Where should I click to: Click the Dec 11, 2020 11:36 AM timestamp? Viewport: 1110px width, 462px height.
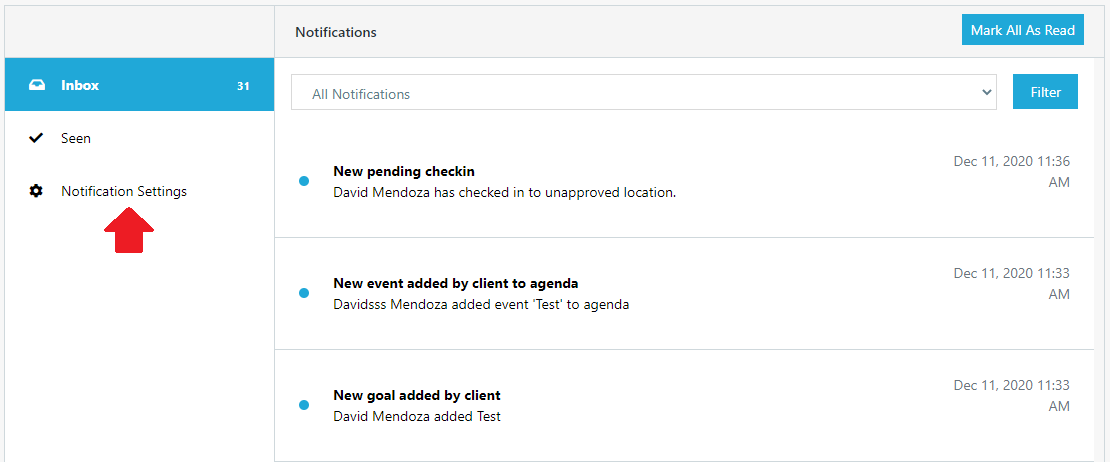[x=1012, y=171]
